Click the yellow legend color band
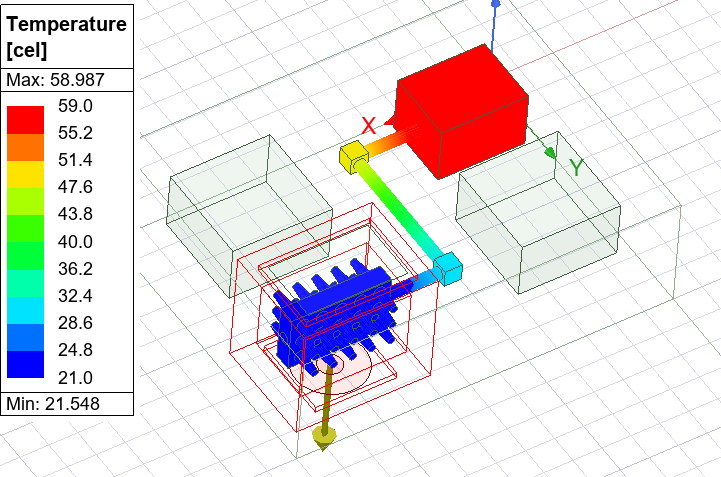 click(x=25, y=174)
